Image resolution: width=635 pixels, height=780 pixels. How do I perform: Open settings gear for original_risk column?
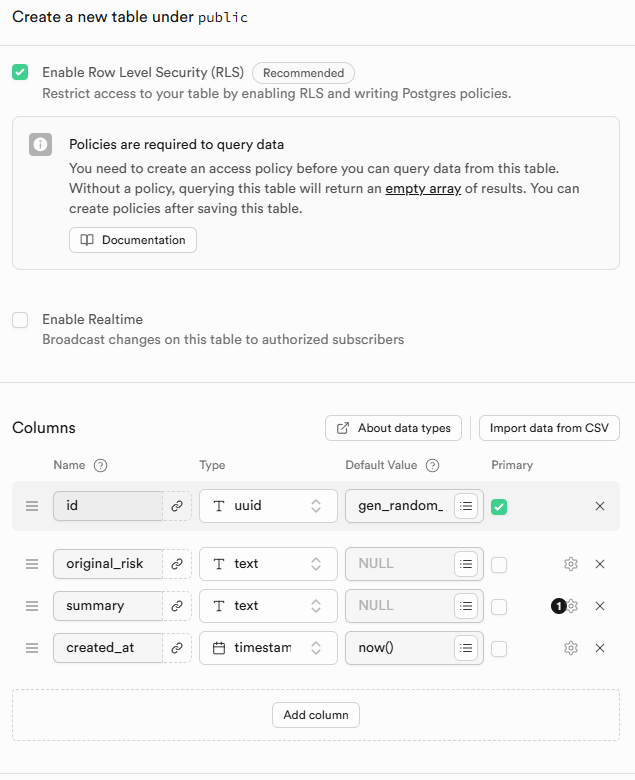coord(571,564)
